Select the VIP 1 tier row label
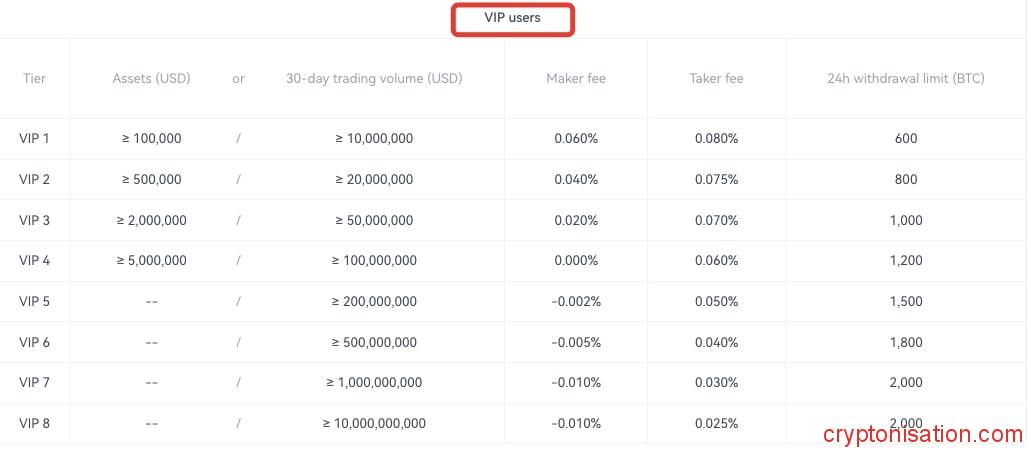The image size is (1028, 450). 34,139
